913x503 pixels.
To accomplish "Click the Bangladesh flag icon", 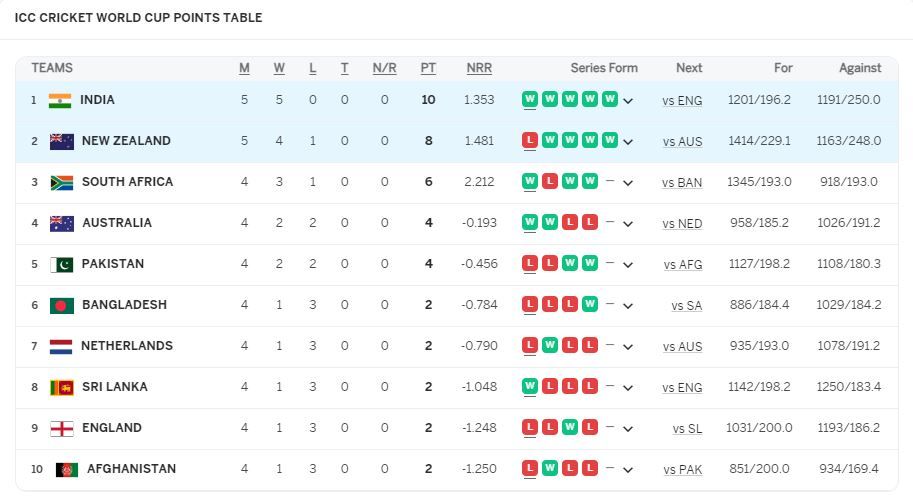I will click(62, 305).
